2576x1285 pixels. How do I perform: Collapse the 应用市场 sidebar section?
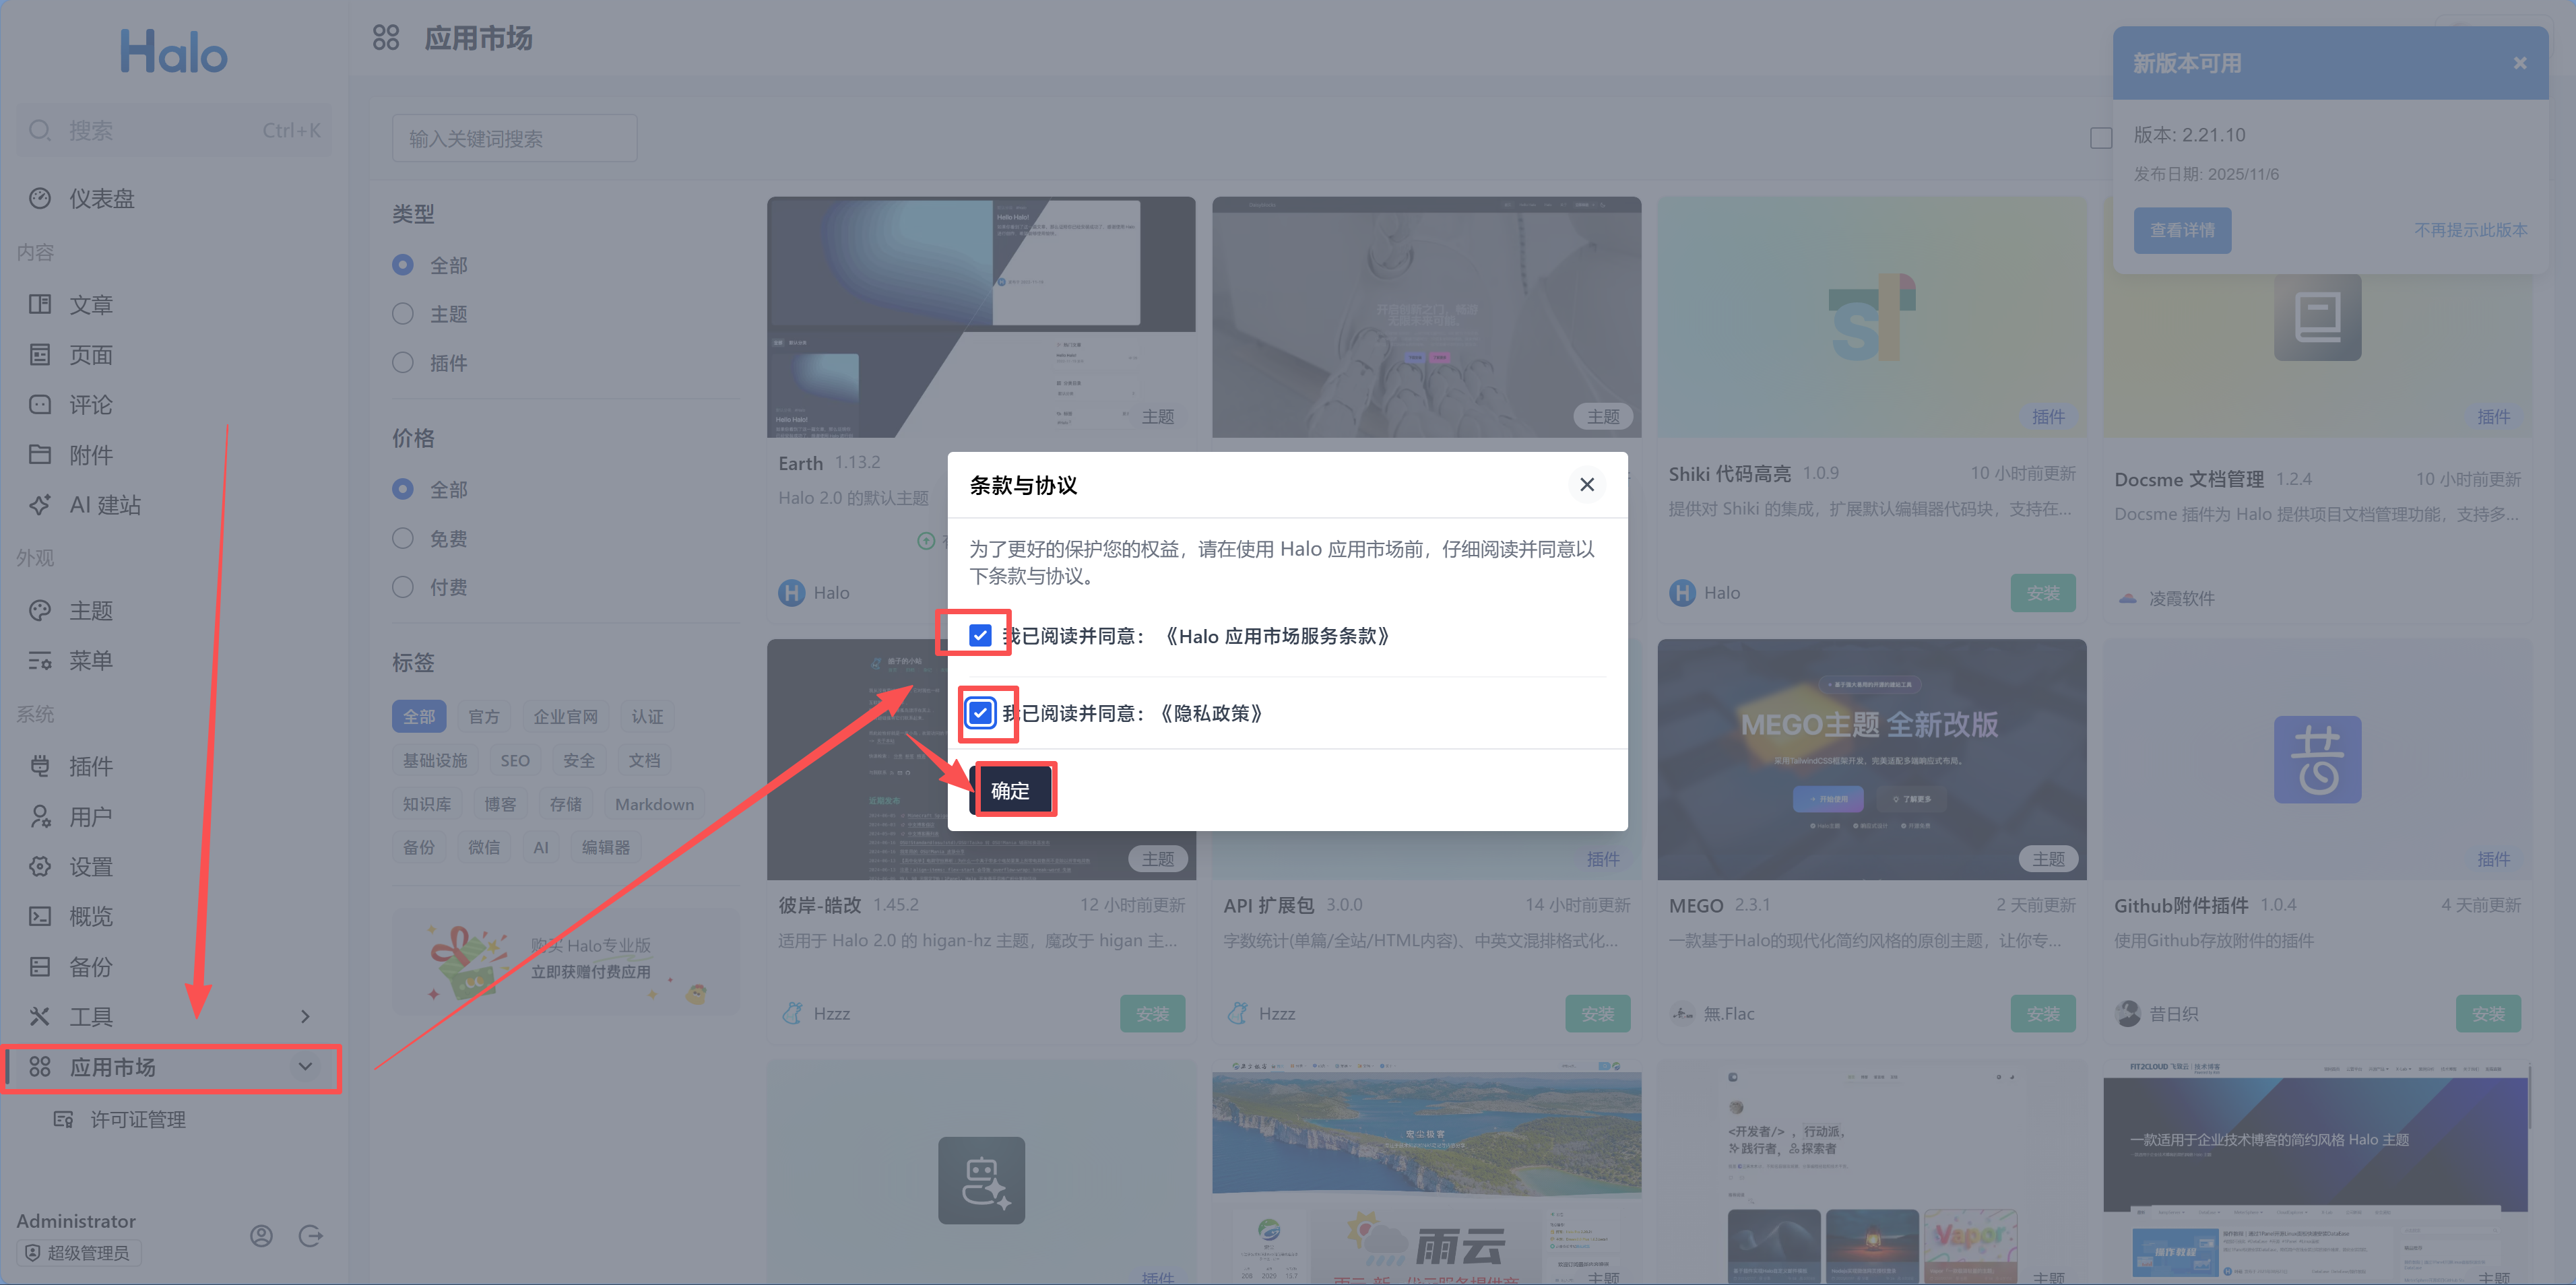[305, 1067]
